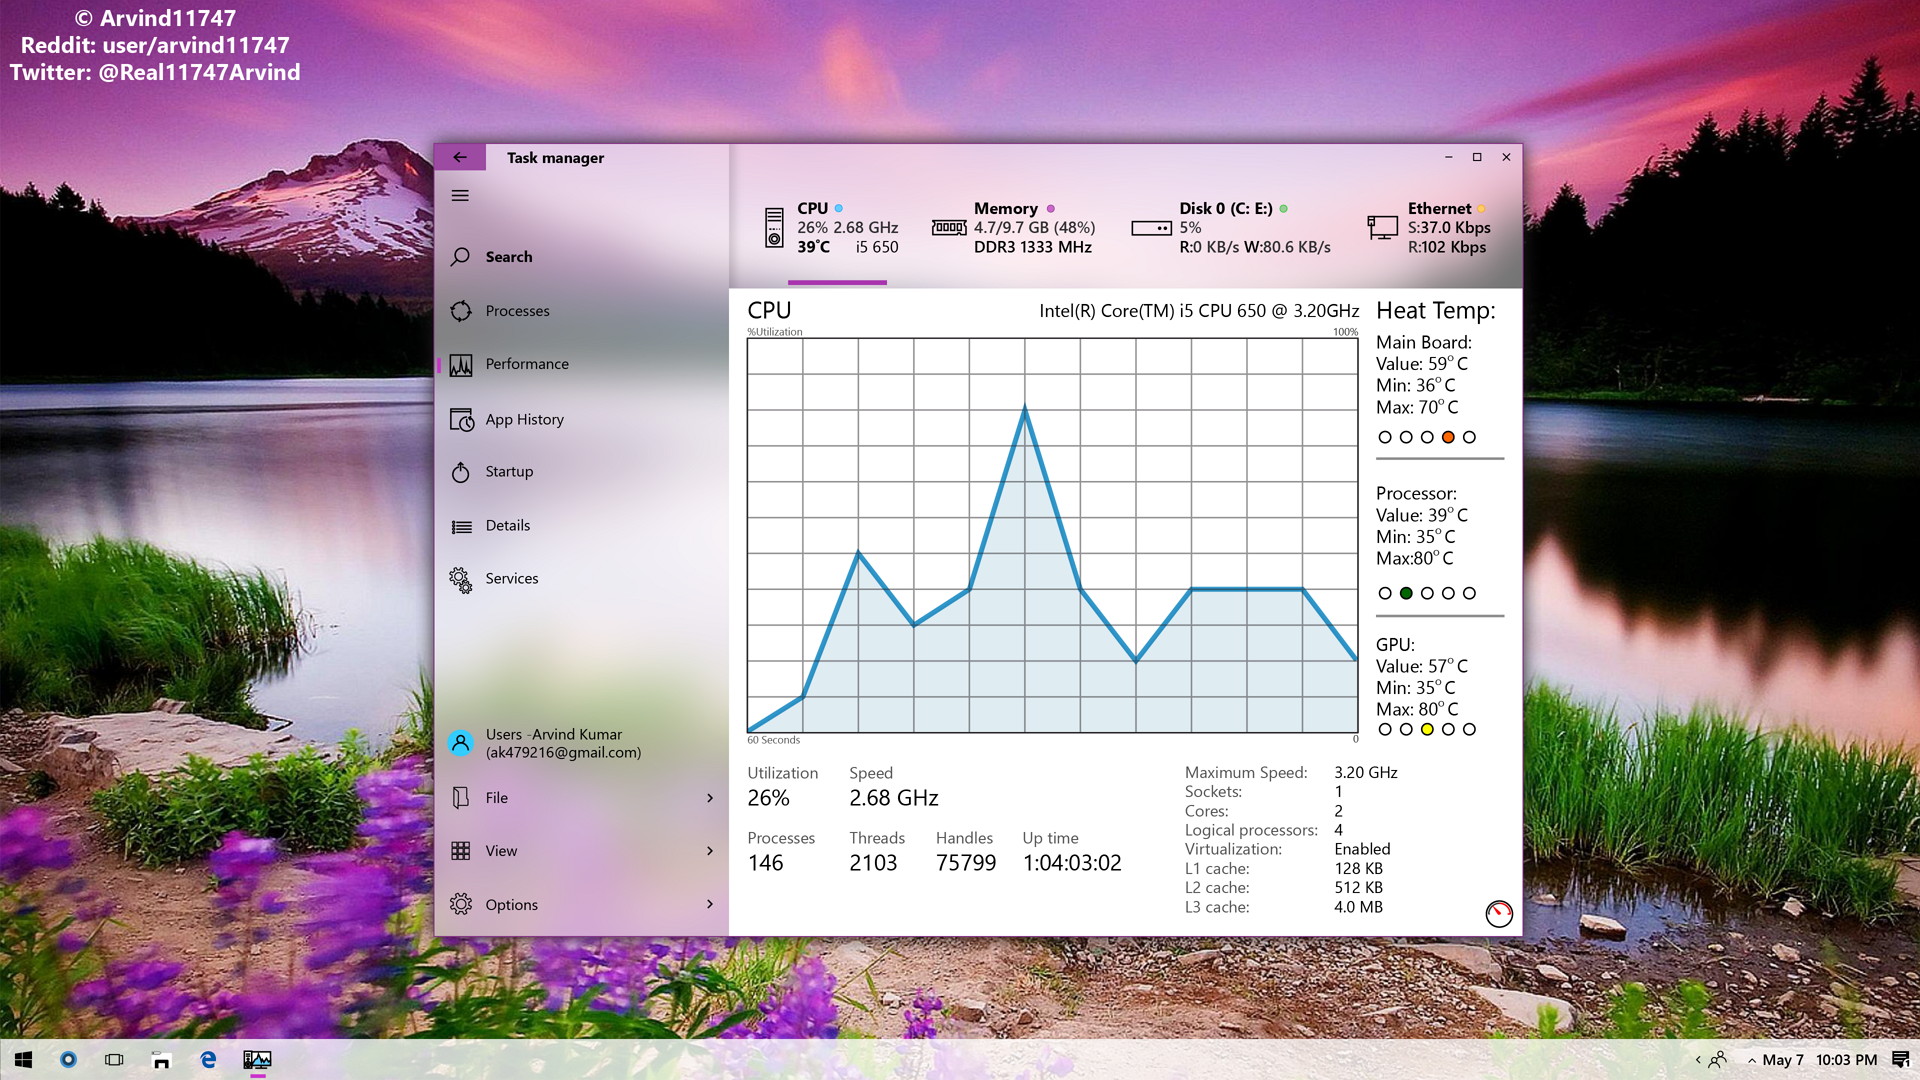Expand the File submenu chevron

(x=710, y=798)
